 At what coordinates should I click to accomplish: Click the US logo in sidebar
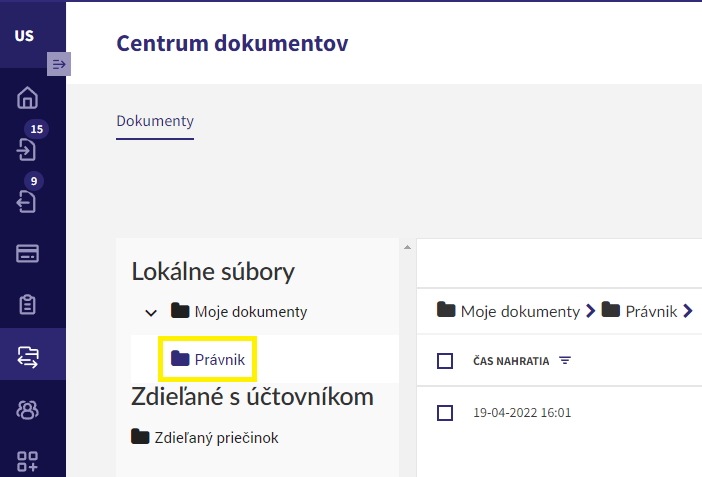pyautogui.click(x=24, y=36)
